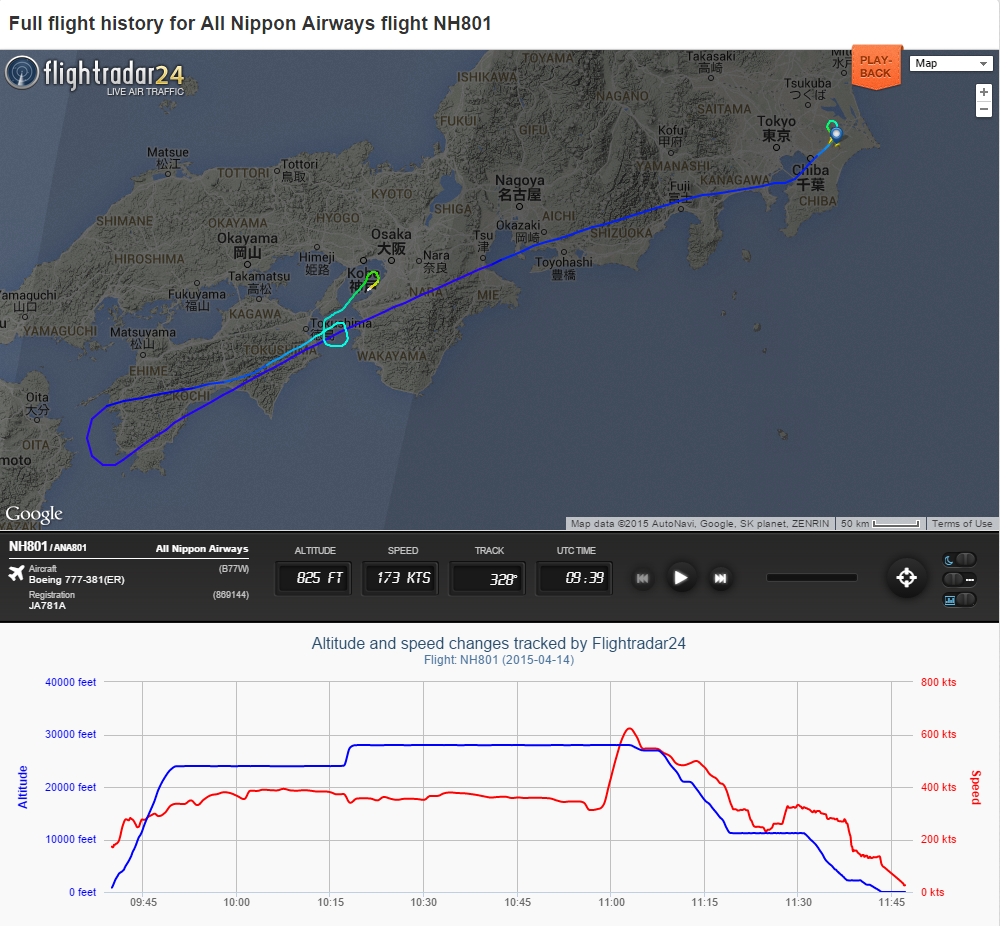
Task: Play the flight playback
Action: (x=680, y=578)
